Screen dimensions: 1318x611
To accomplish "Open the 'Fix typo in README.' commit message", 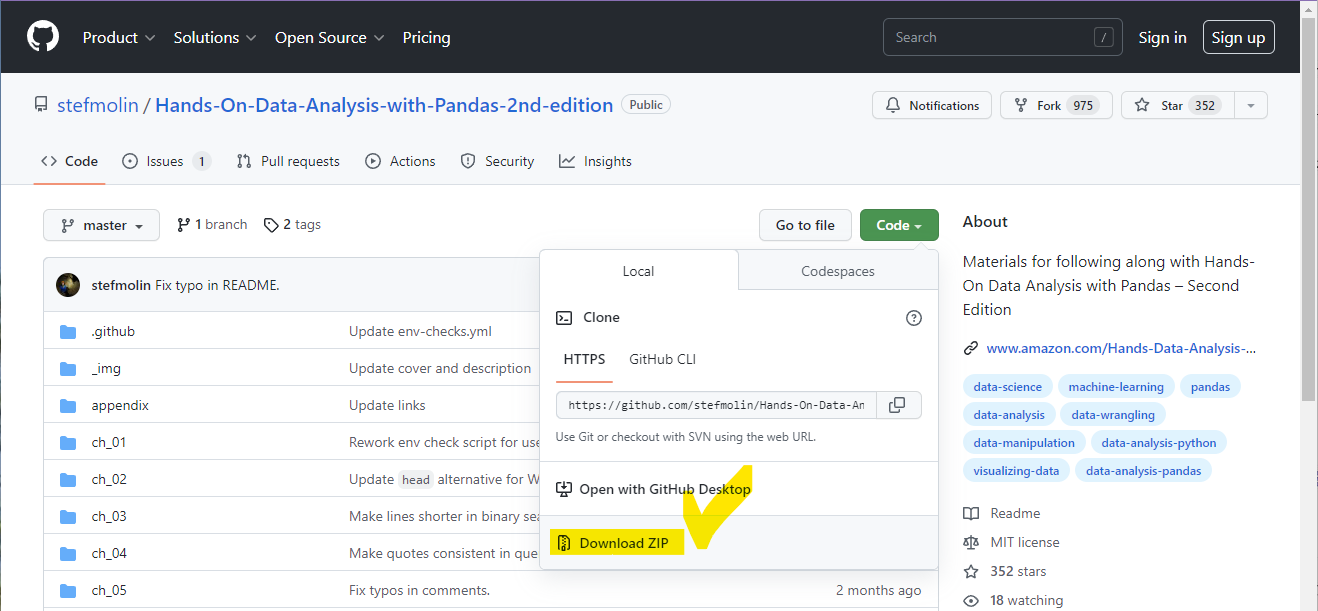I will pos(217,285).
